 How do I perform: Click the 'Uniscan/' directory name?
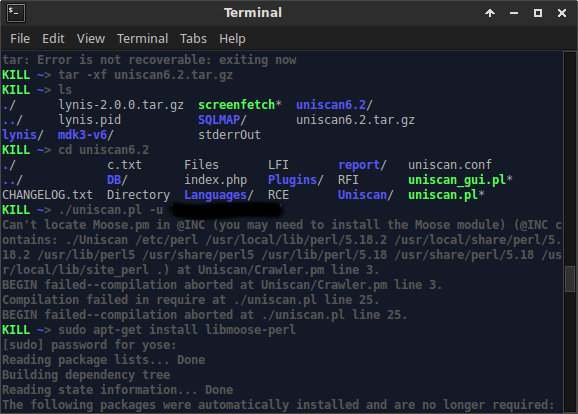pos(366,195)
